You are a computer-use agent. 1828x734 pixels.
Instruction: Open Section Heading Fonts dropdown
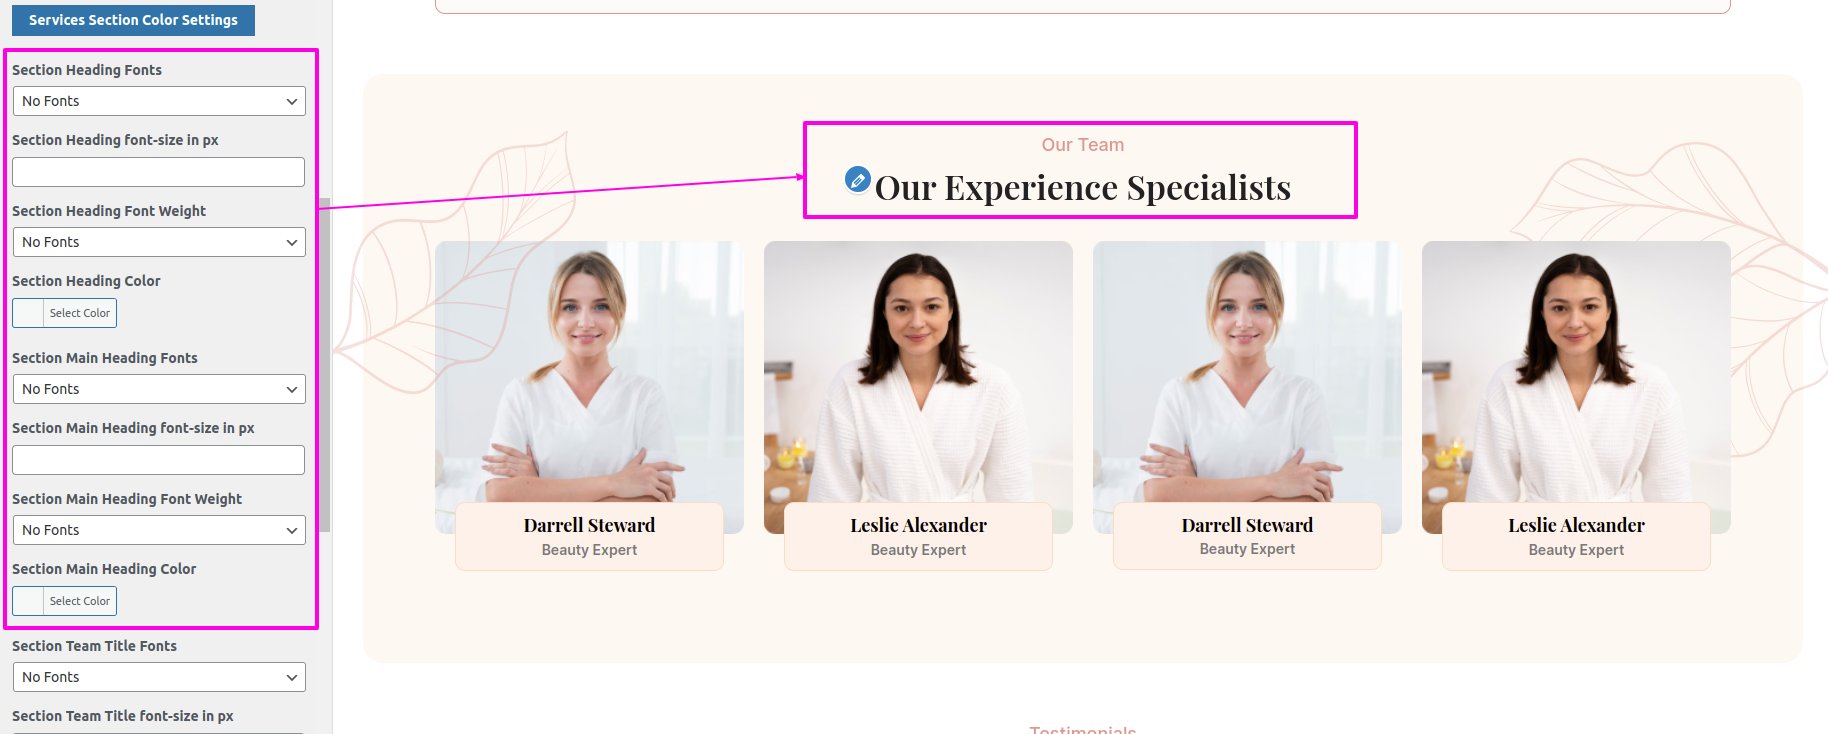coord(159,101)
